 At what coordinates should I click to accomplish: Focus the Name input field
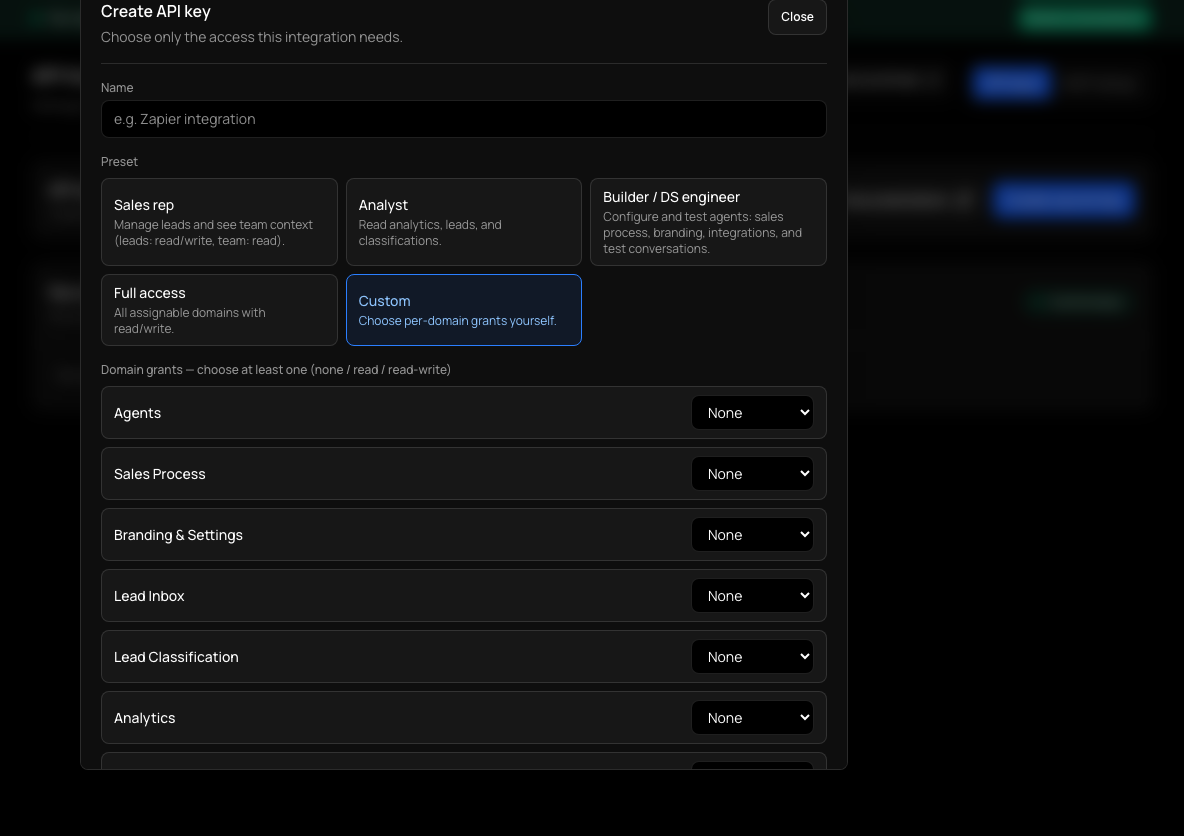(464, 119)
